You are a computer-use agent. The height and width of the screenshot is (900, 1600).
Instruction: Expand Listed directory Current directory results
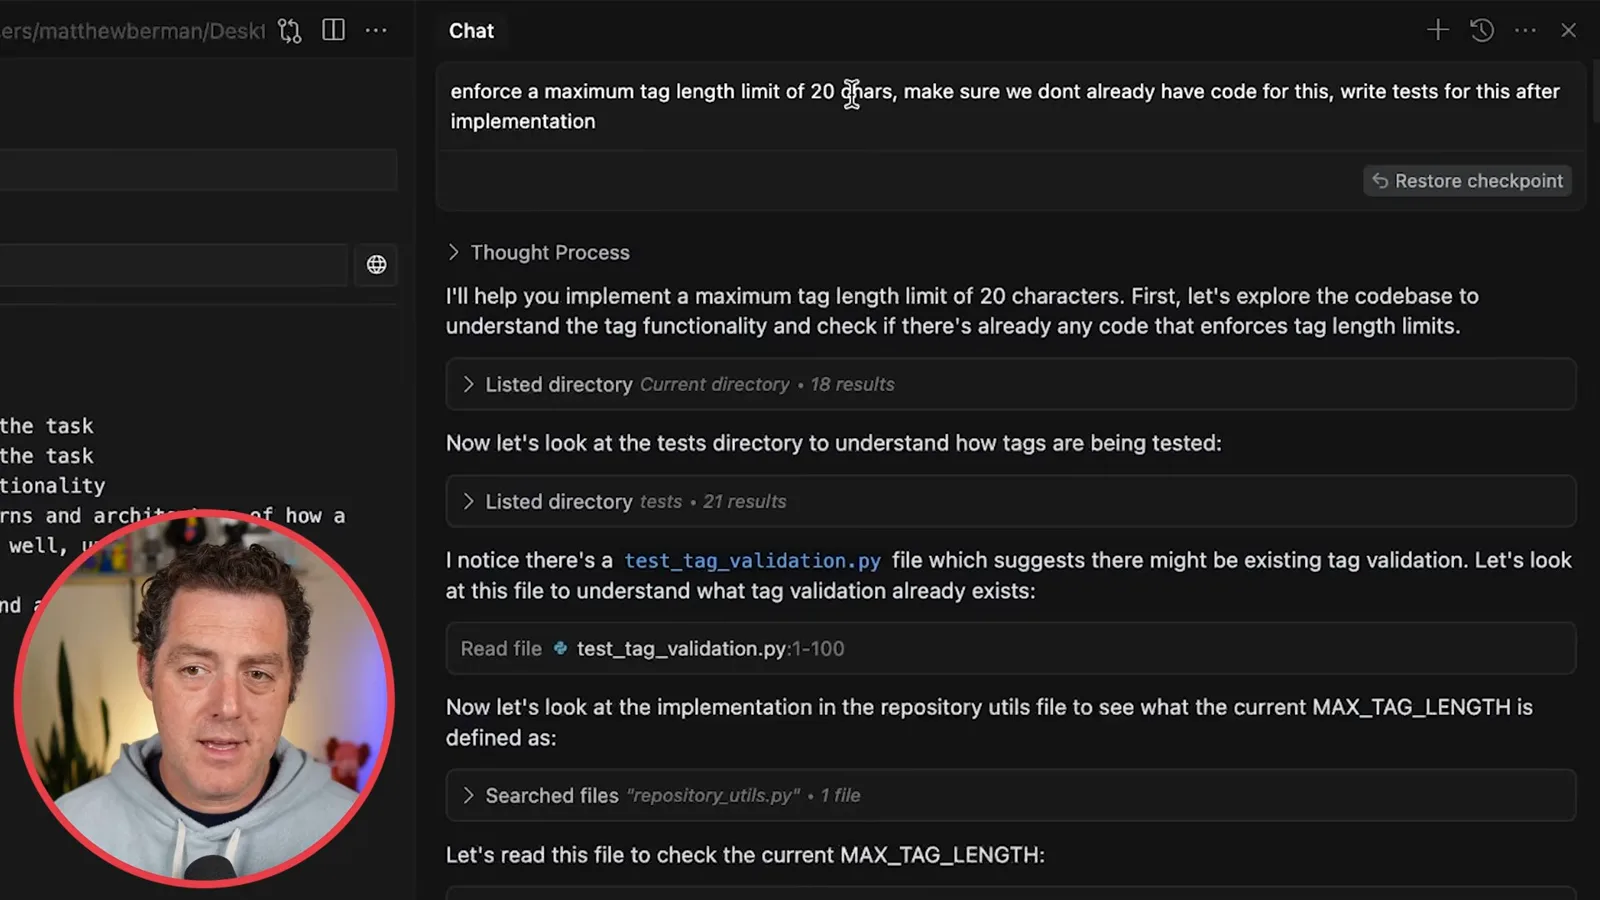1011,384
